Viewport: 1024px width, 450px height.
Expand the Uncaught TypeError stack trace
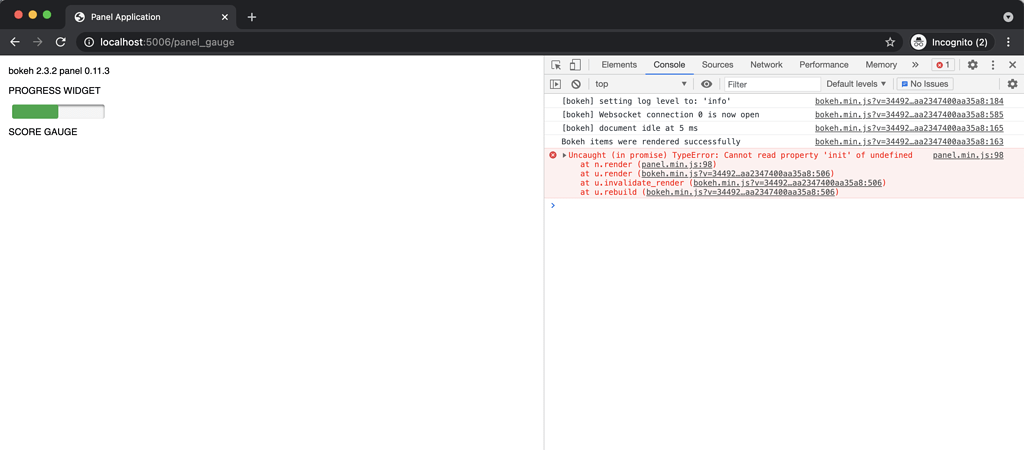565,155
